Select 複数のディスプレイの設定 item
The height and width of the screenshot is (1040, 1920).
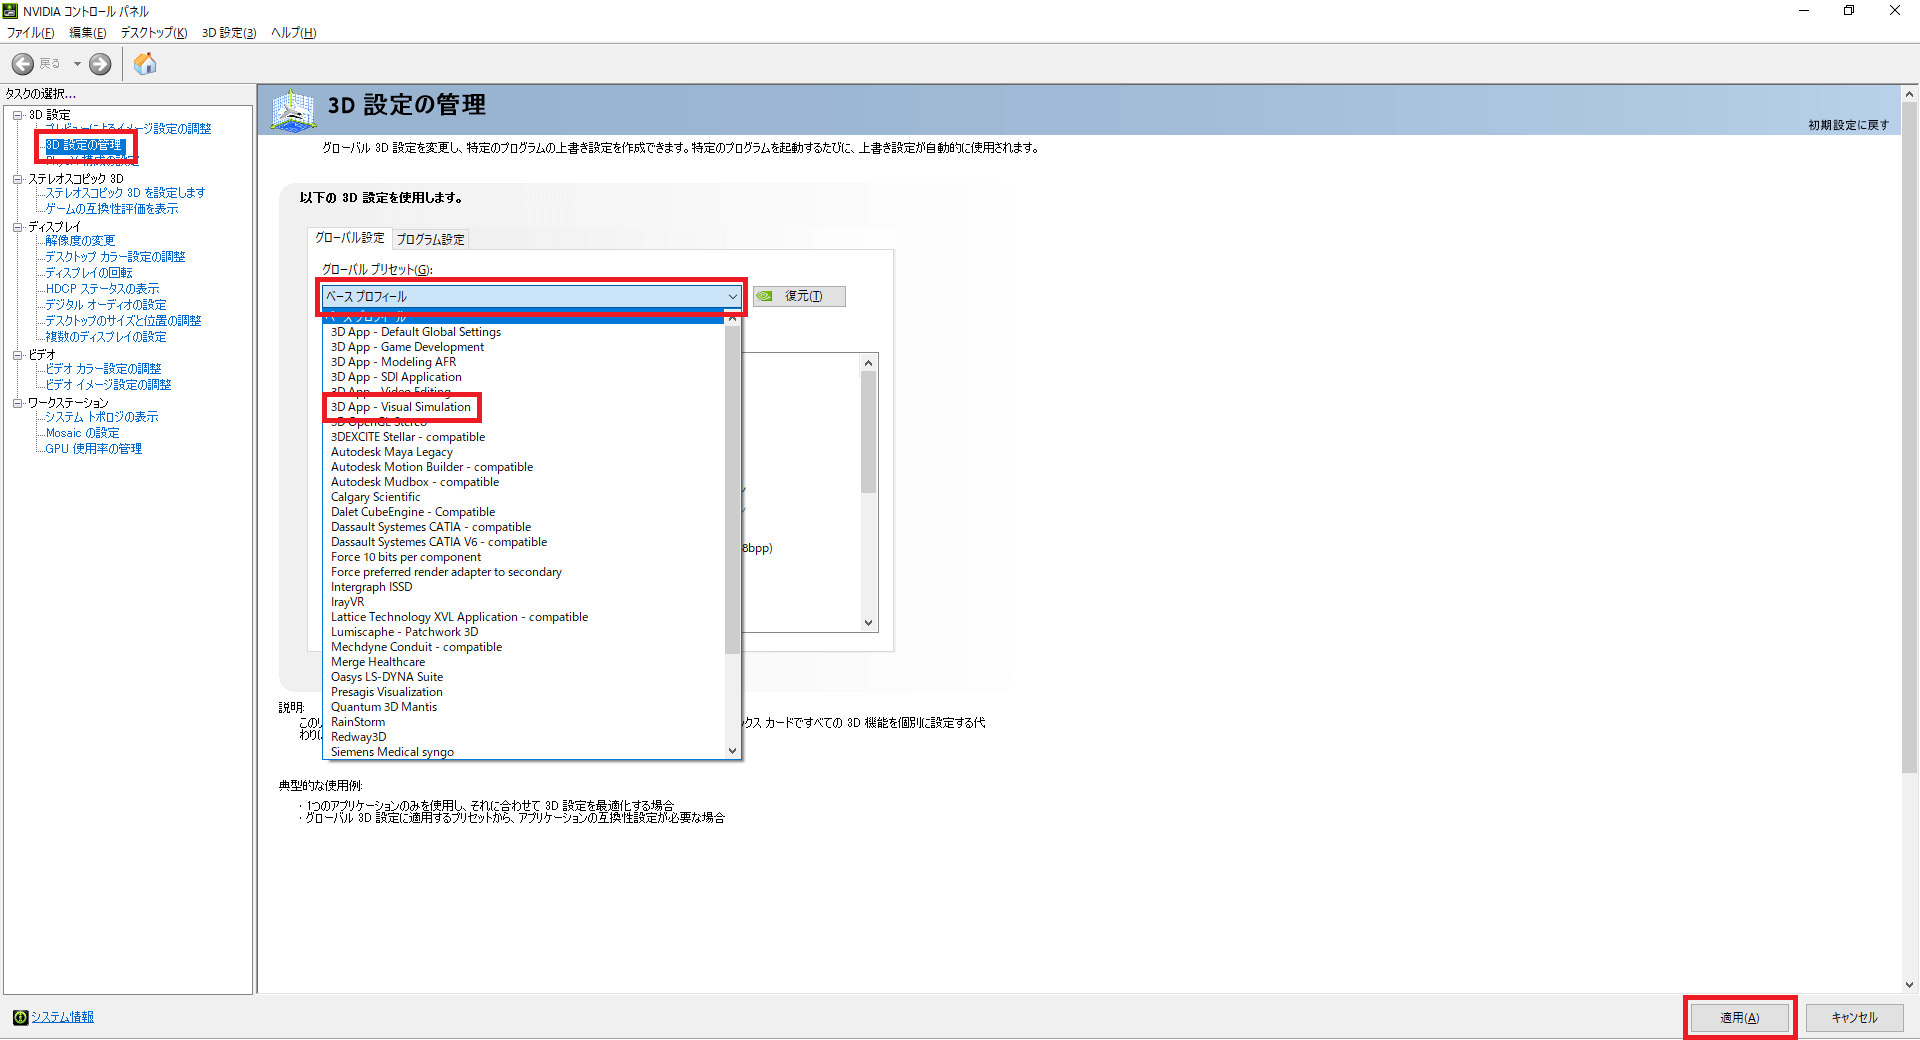(106, 337)
